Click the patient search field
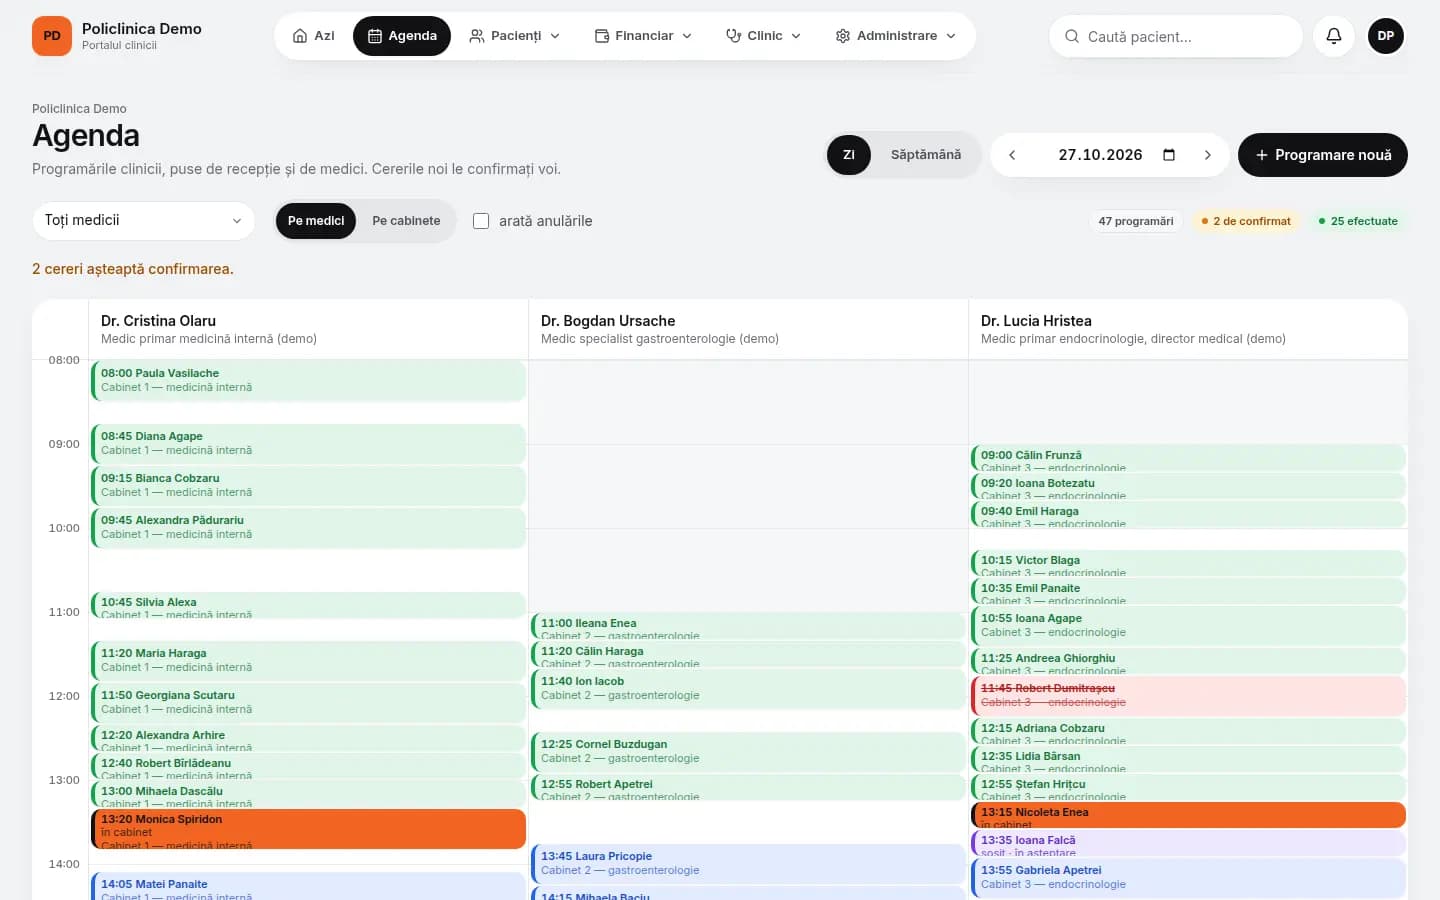The height and width of the screenshot is (900, 1440). pyautogui.click(x=1176, y=36)
